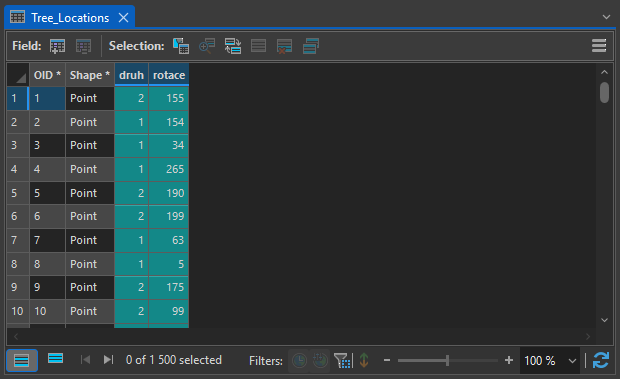620x379 pixels.
Task: Click the OID cell in row 7
Action: point(47,240)
